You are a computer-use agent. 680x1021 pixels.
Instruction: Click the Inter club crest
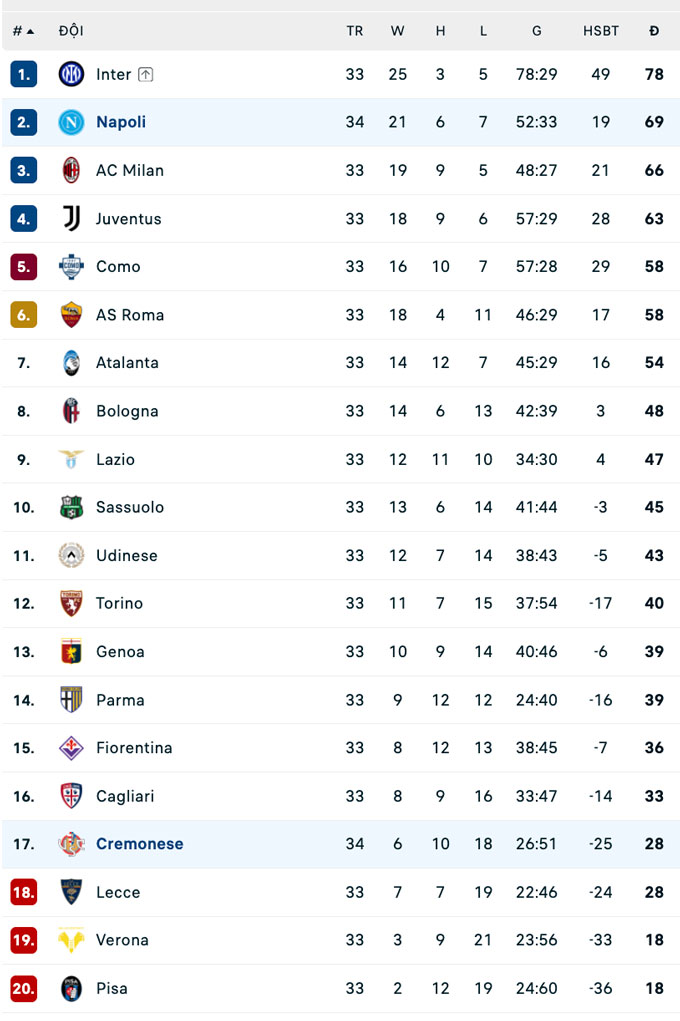point(70,74)
